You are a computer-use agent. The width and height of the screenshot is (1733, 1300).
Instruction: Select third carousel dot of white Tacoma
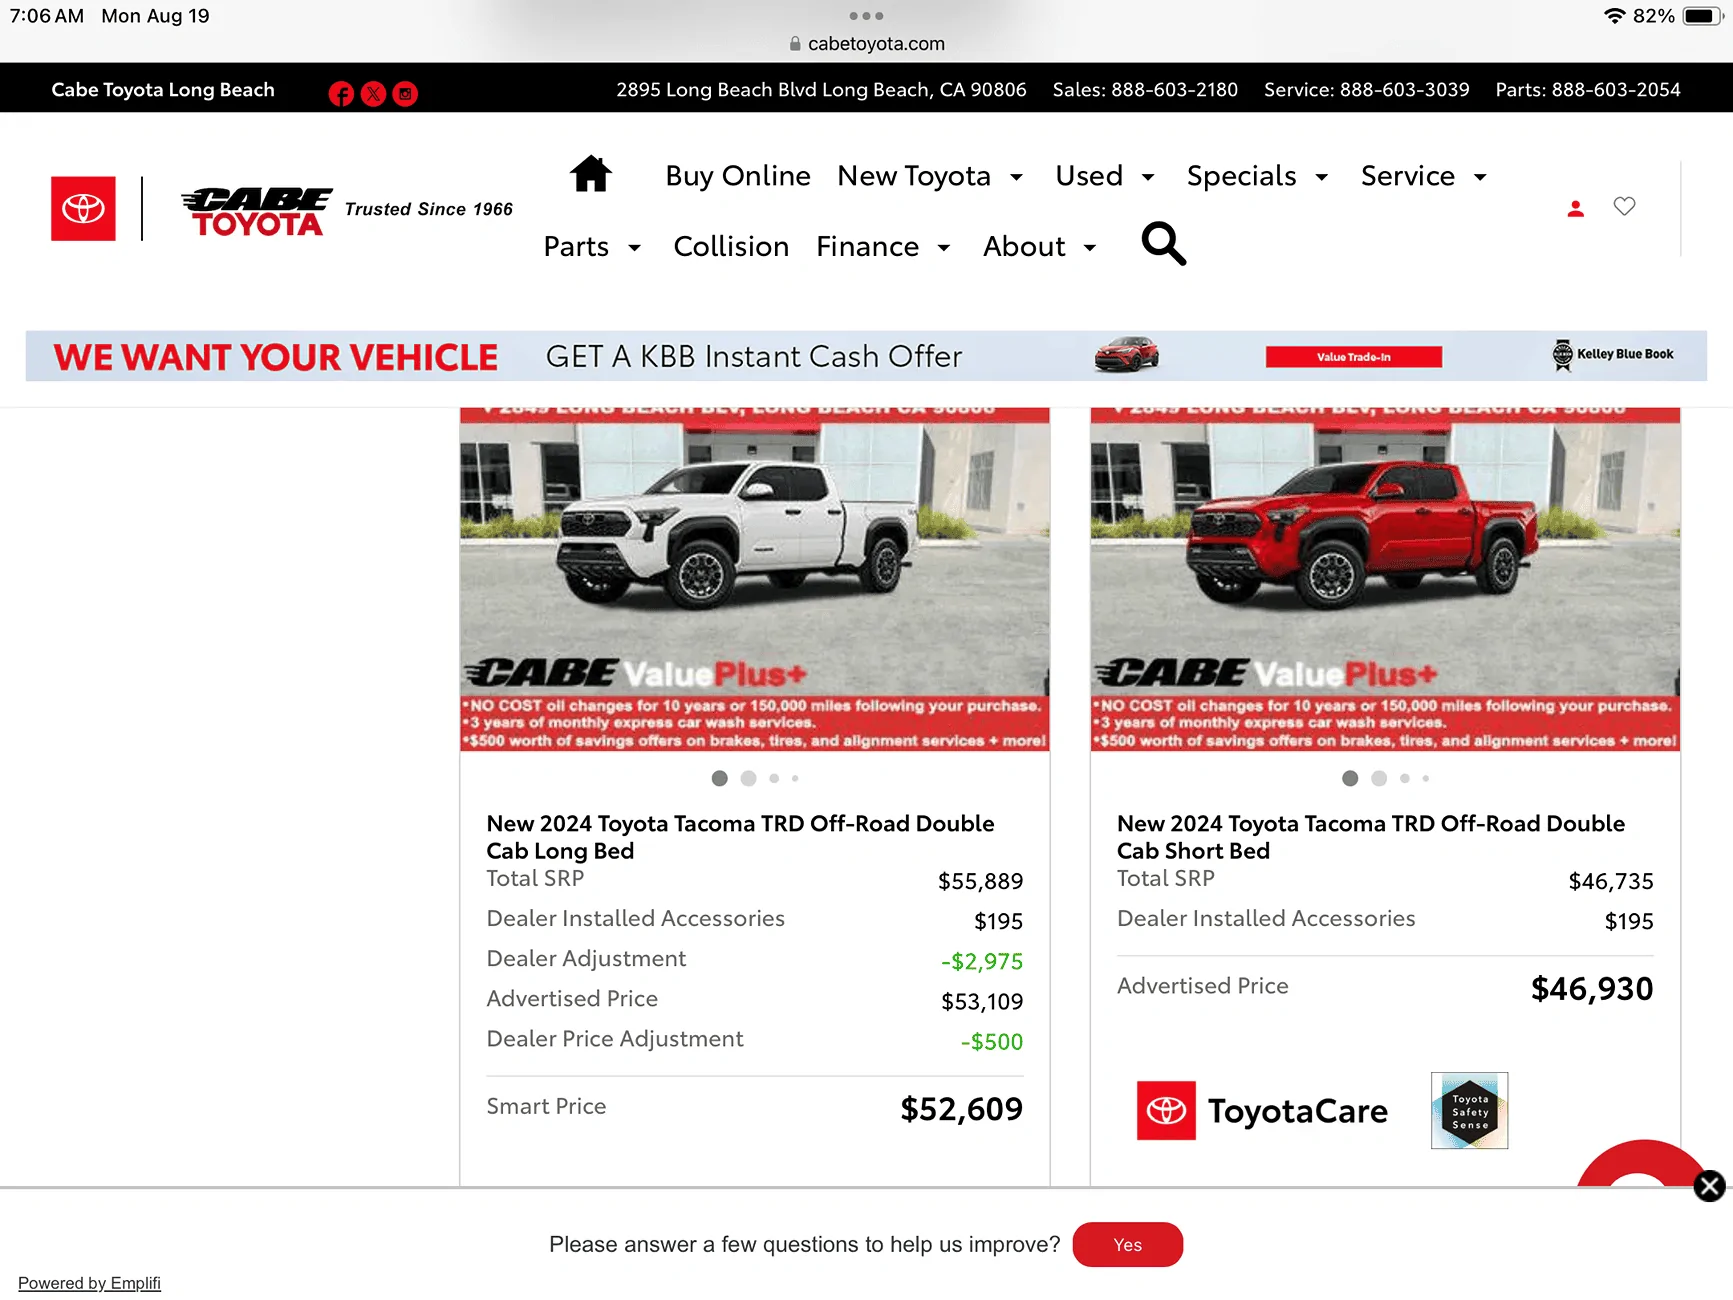pos(774,778)
